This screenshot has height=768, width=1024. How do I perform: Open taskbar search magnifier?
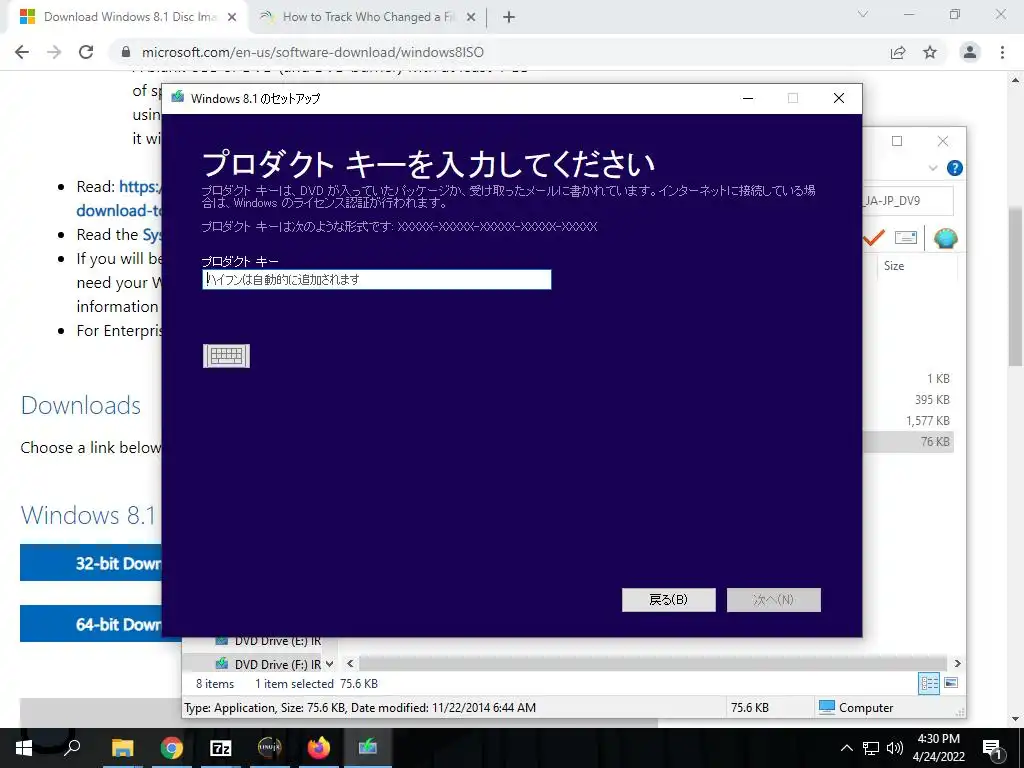pos(72,748)
